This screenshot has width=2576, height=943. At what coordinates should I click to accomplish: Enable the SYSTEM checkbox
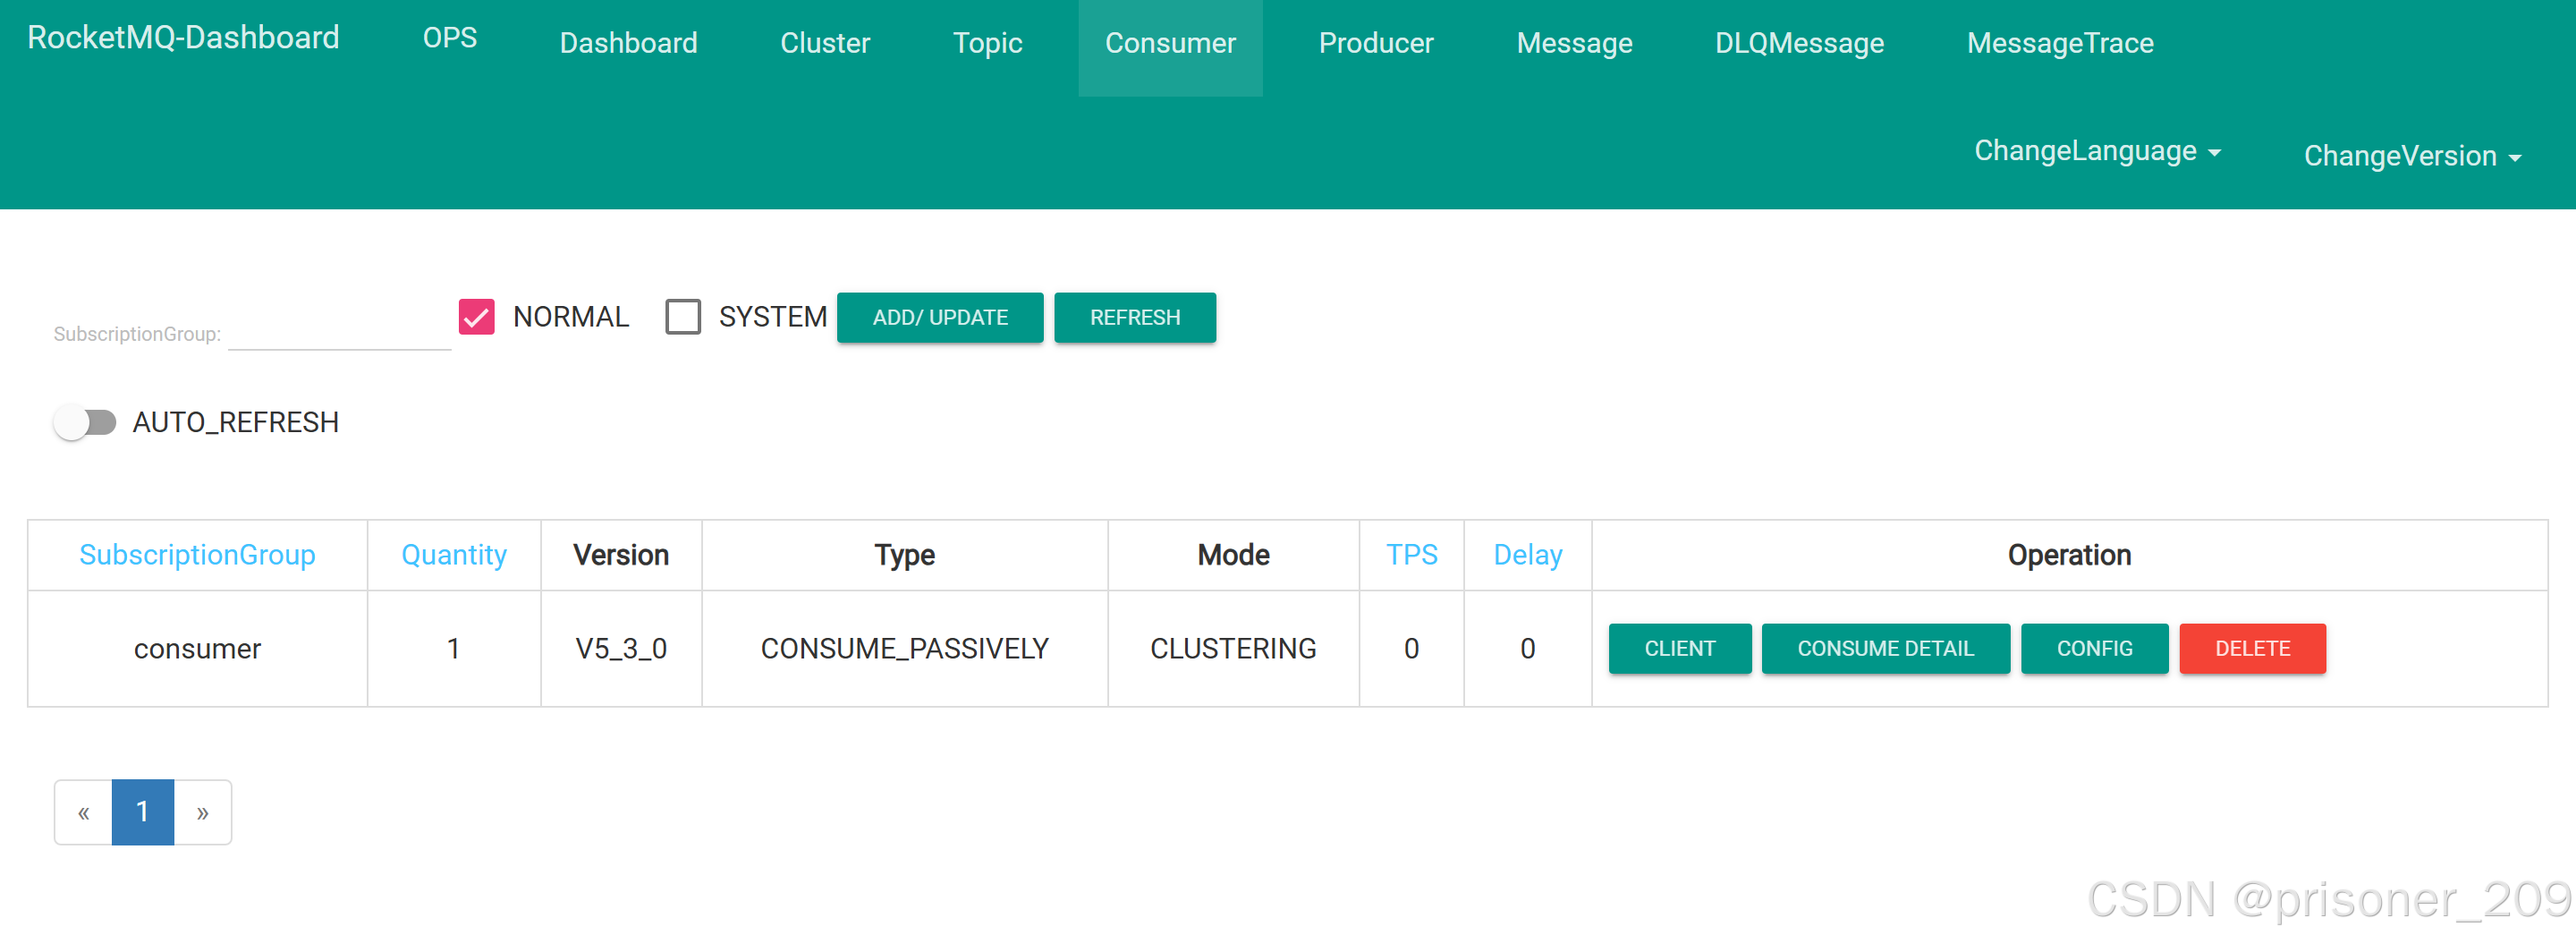click(x=683, y=317)
